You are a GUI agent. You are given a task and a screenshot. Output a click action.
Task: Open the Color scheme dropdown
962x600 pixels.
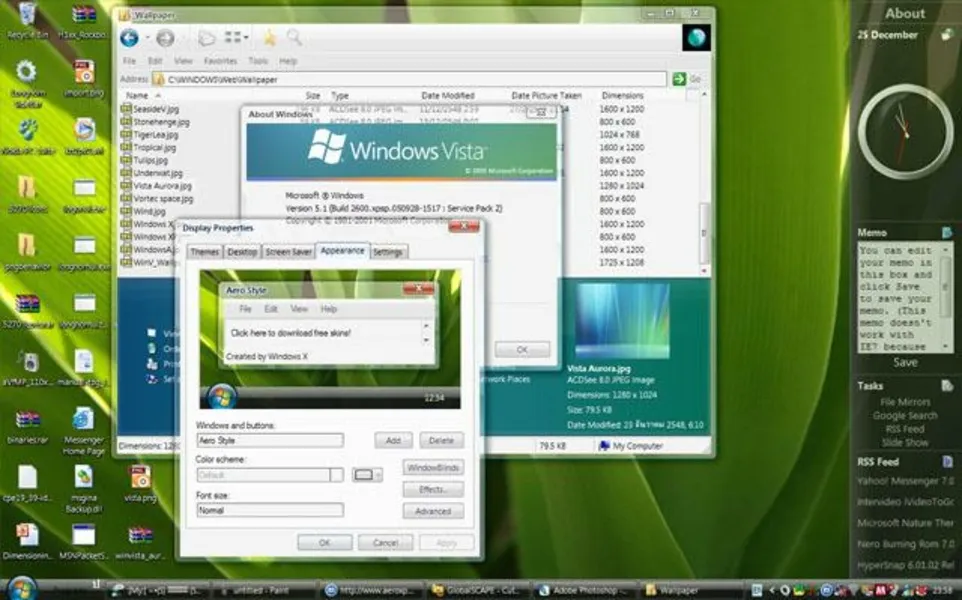tap(269, 475)
